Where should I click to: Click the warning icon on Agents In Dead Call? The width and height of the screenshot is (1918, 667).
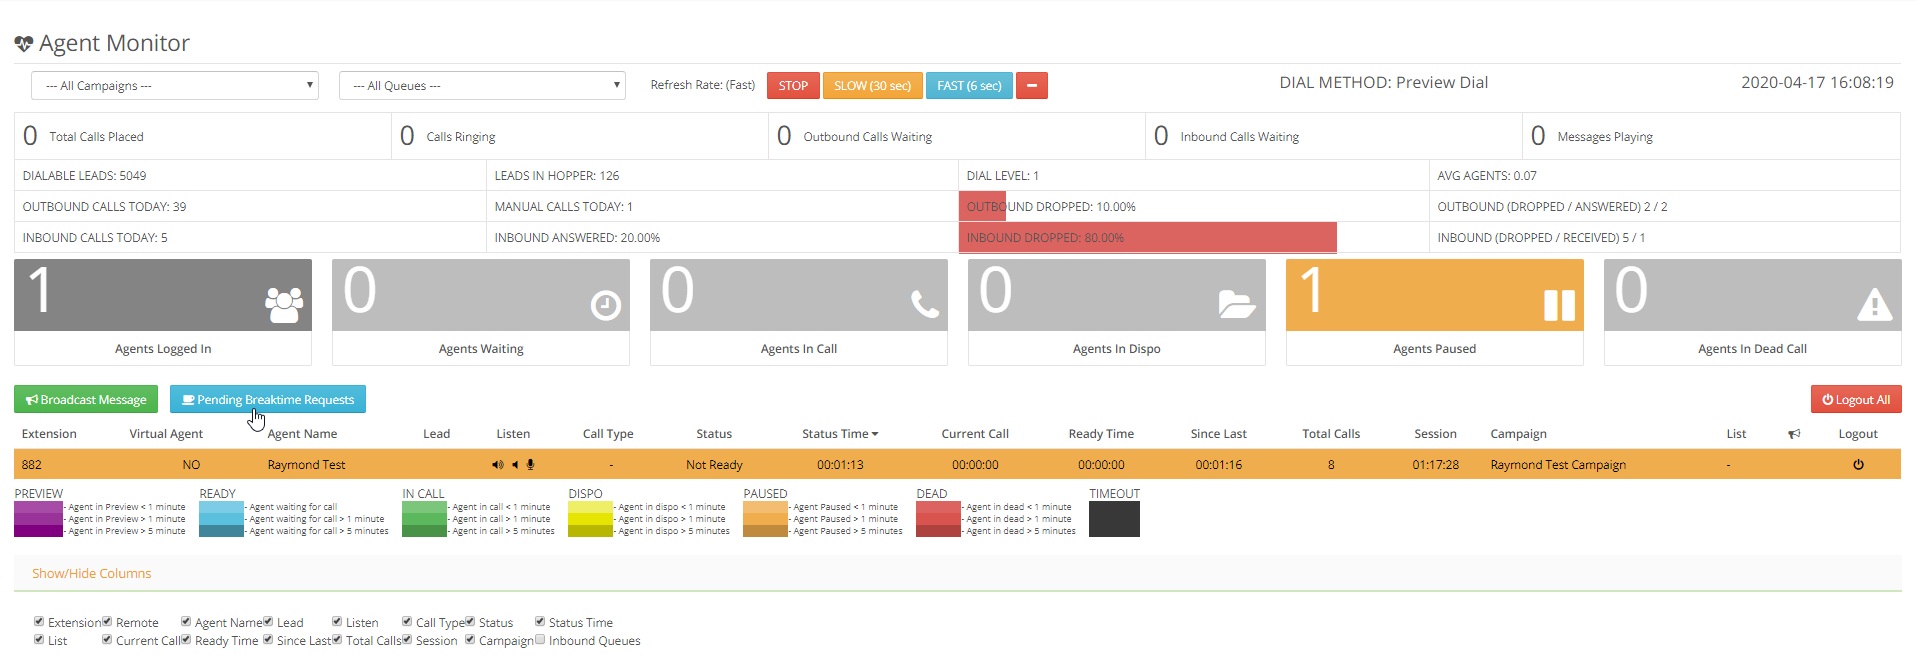coord(1873,304)
